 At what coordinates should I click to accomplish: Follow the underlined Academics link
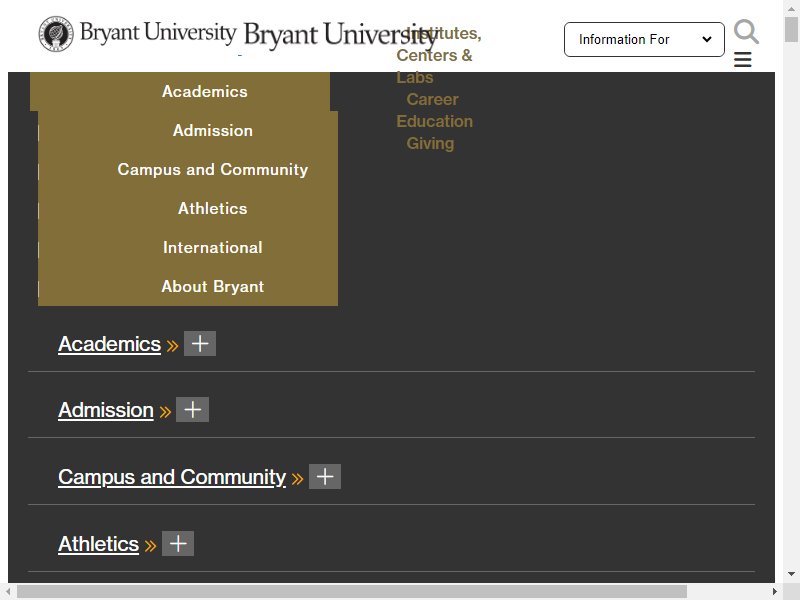pyautogui.click(x=110, y=344)
